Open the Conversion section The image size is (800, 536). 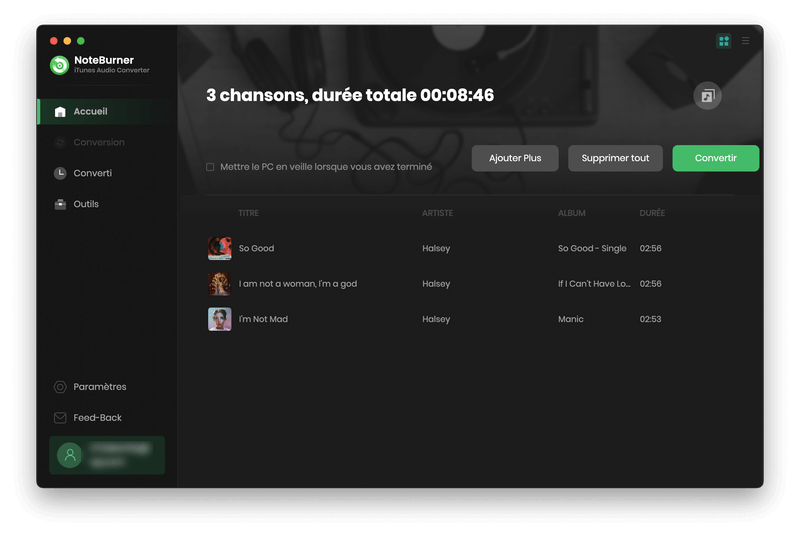pos(107,142)
